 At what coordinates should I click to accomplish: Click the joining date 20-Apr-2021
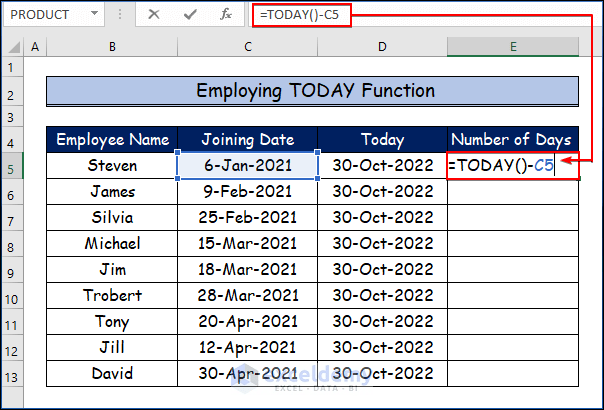click(x=248, y=322)
